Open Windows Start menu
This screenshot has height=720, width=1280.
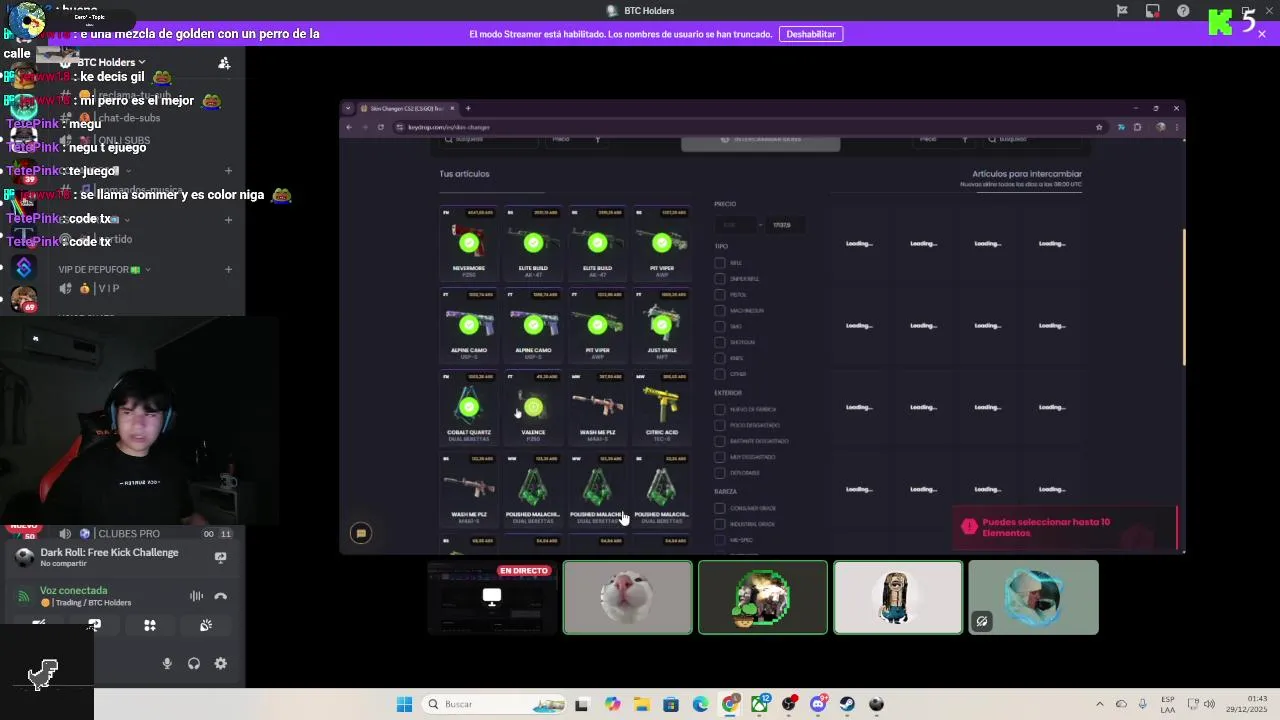point(404,704)
